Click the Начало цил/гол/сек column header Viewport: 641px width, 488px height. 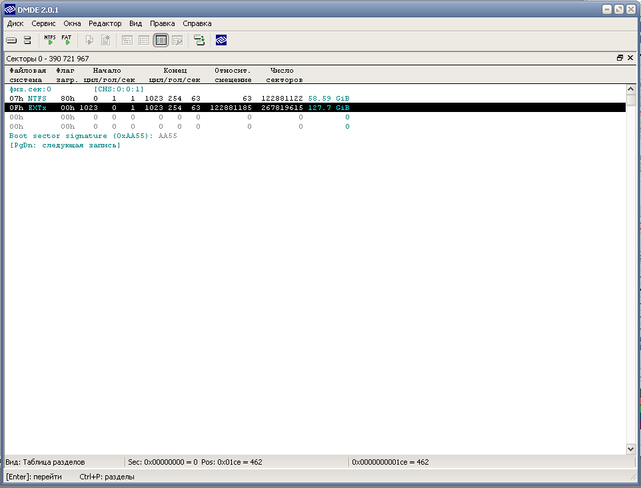click(x=109, y=75)
